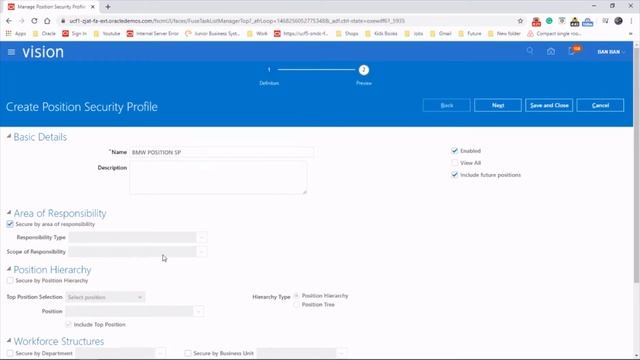Check Secure by Department checkbox
Viewport: 640px width, 360px height.
[x=10, y=353]
